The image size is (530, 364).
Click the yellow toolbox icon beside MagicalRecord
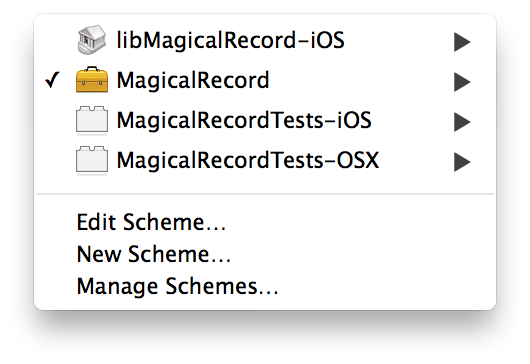pyautogui.click(x=92, y=79)
